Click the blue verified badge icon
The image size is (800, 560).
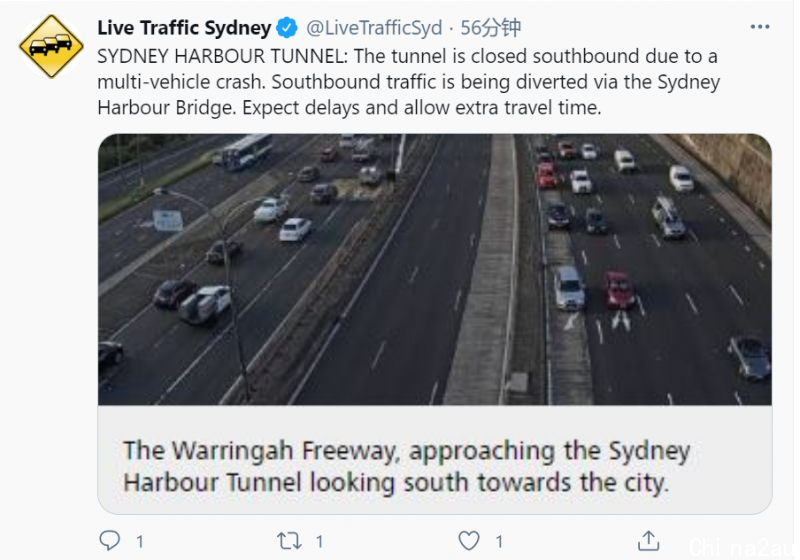coord(287,28)
